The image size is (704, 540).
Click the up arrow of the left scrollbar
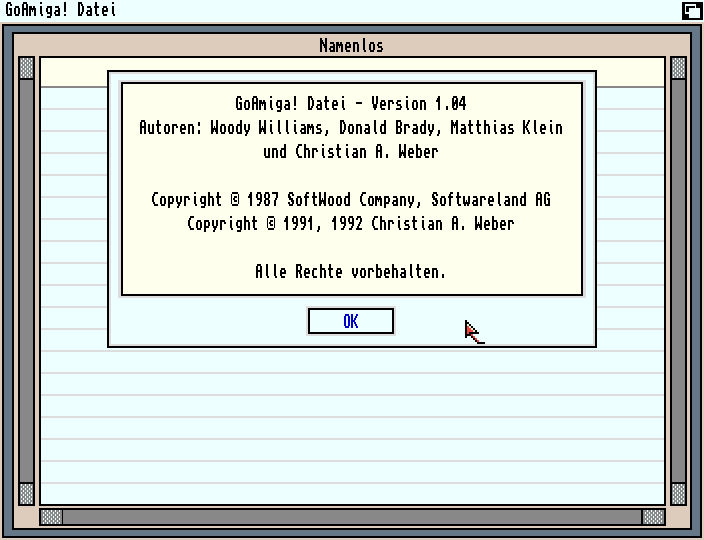coord(26,68)
